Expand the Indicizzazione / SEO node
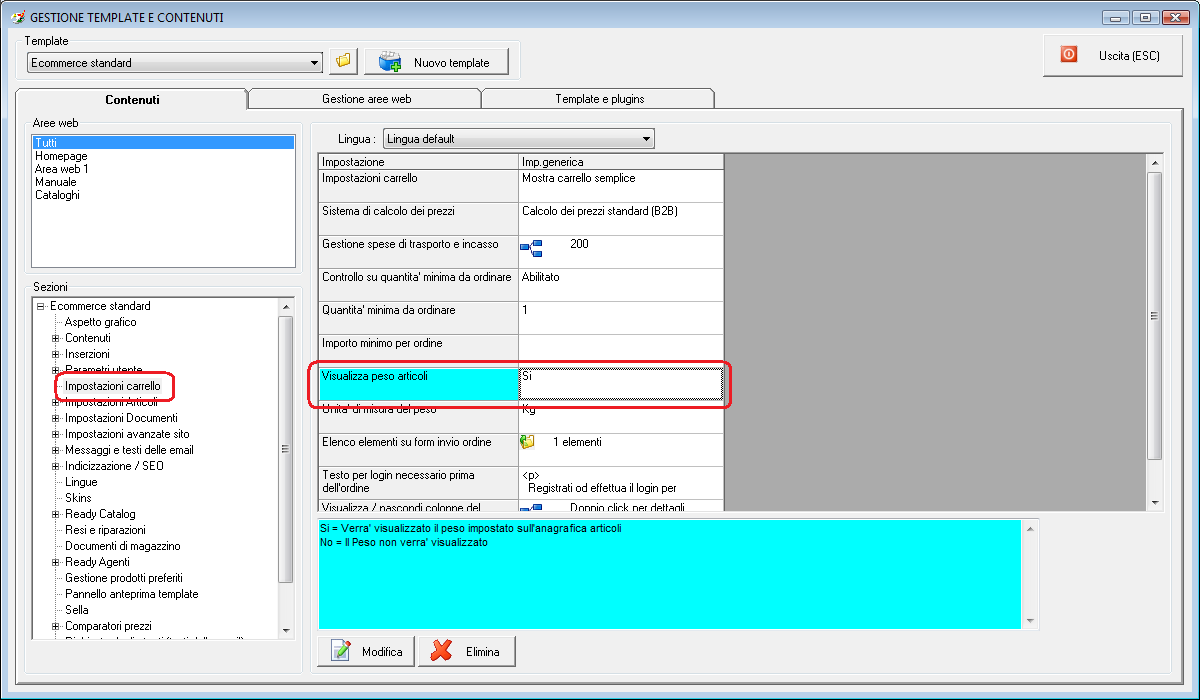 coord(56,466)
